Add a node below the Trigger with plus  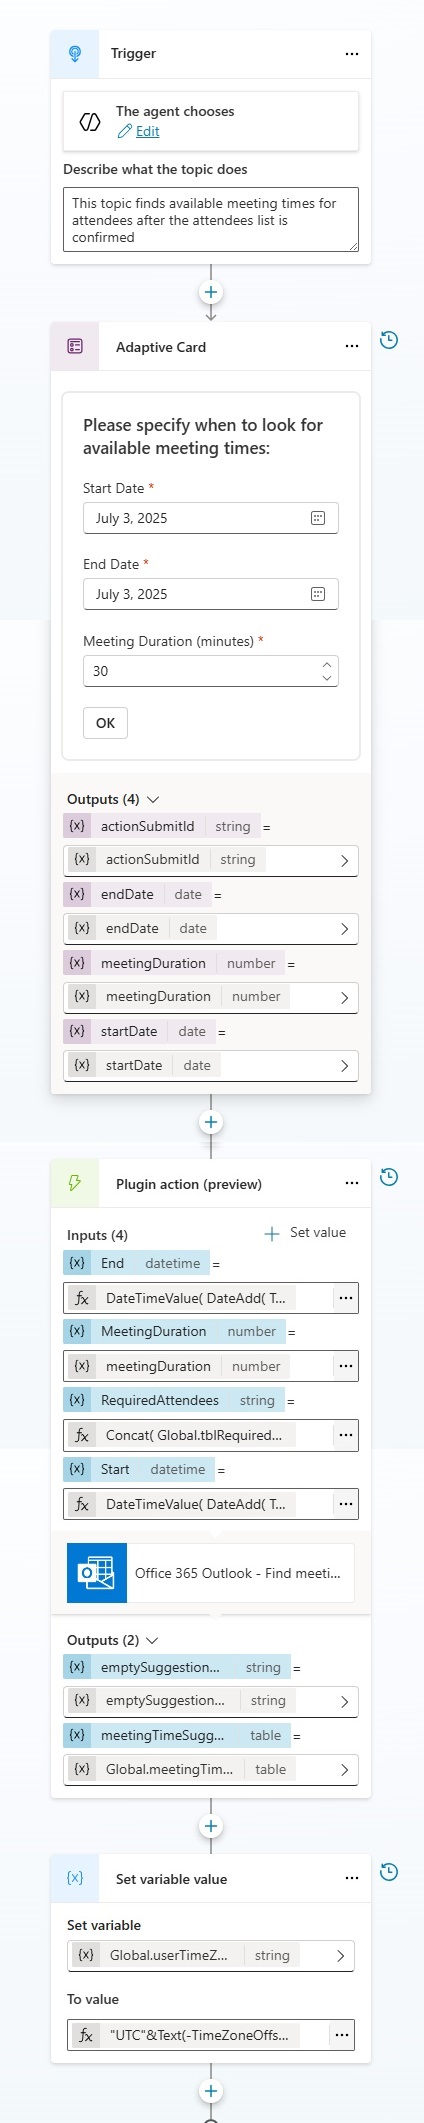[x=211, y=293]
